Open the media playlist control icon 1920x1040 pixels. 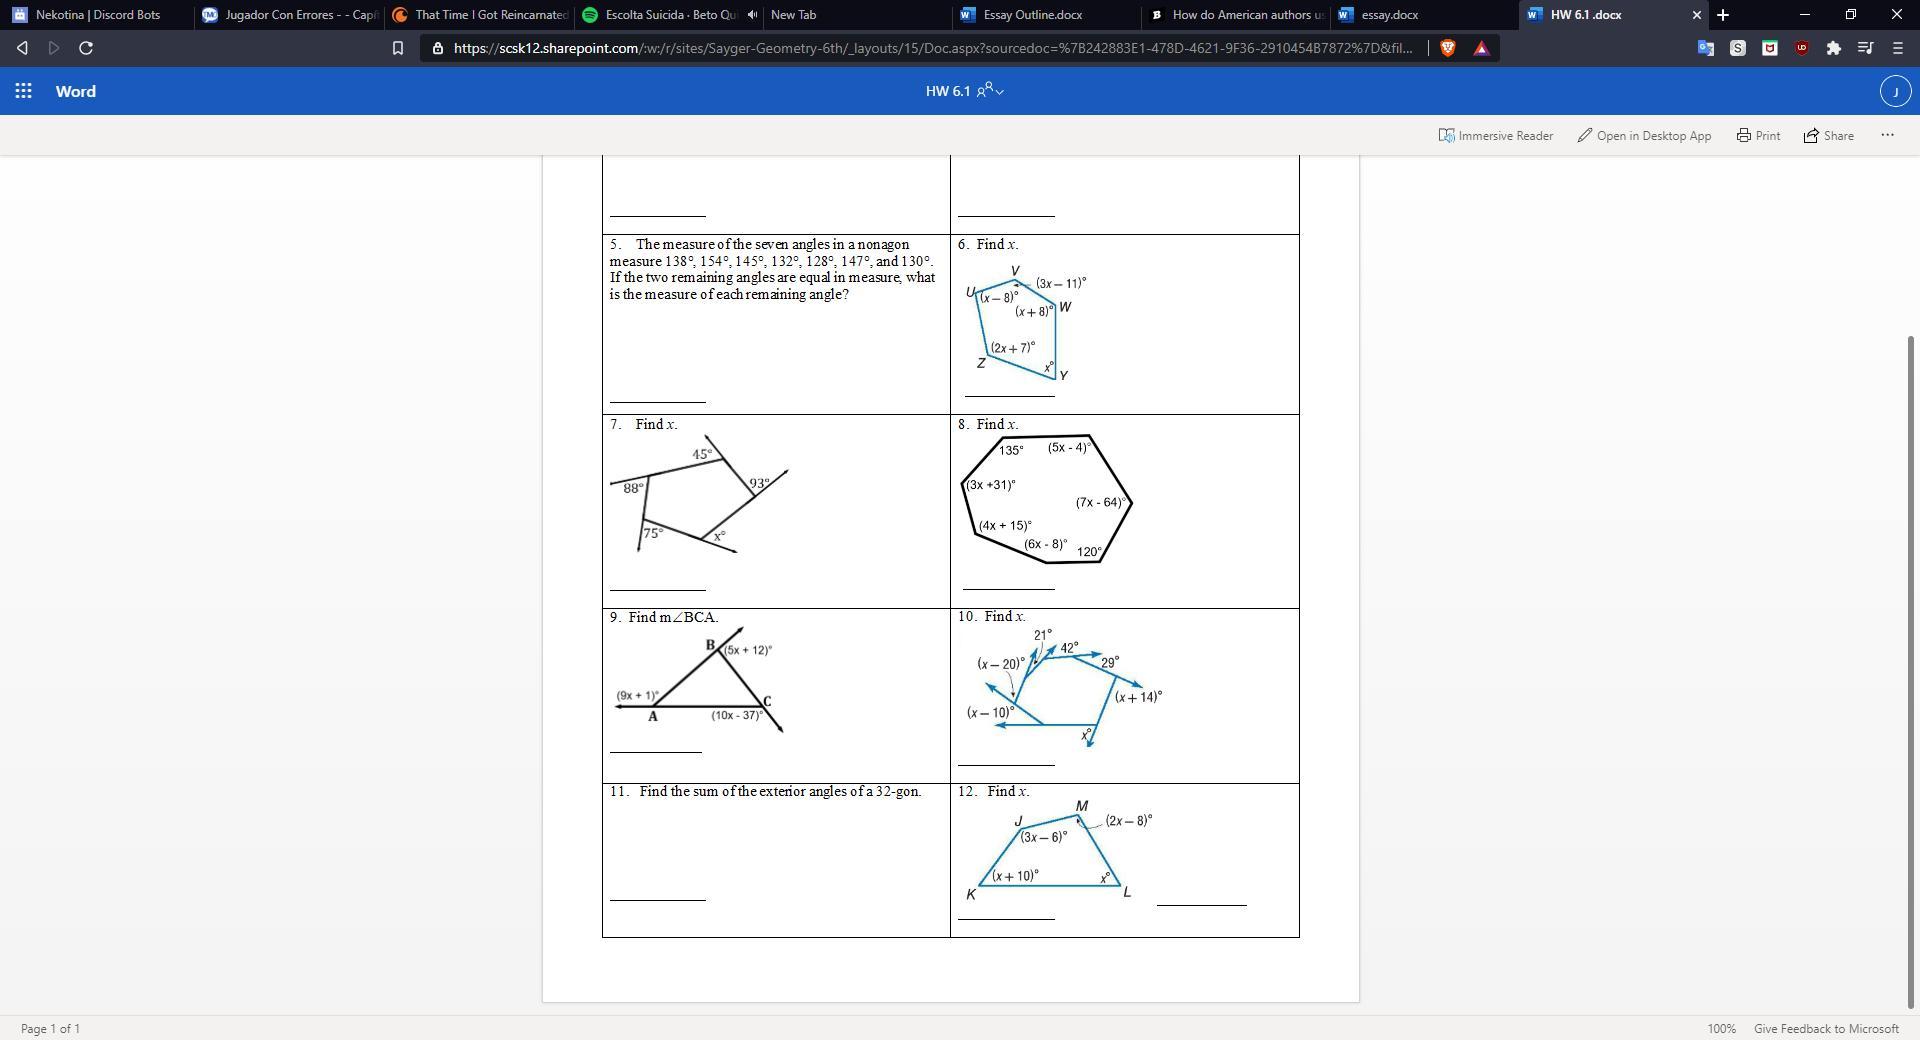pyautogui.click(x=1866, y=48)
